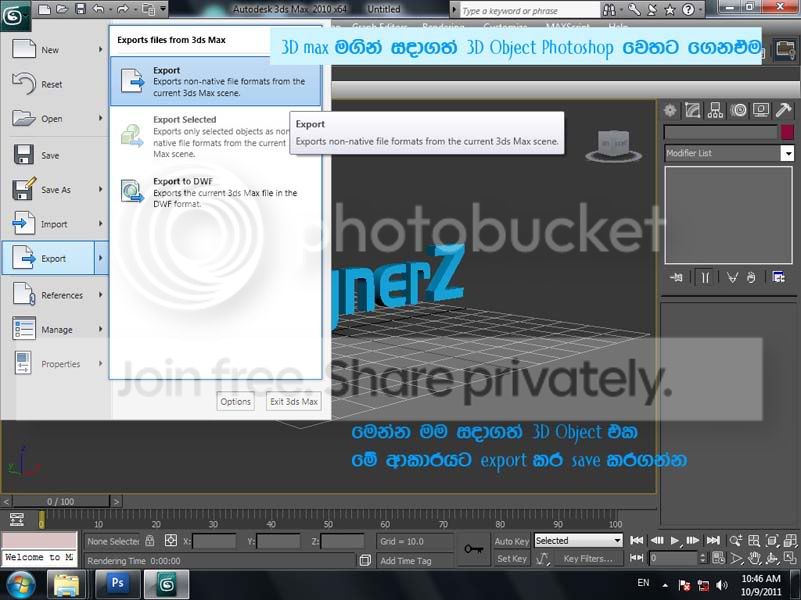Select New in application menu

point(55,50)
